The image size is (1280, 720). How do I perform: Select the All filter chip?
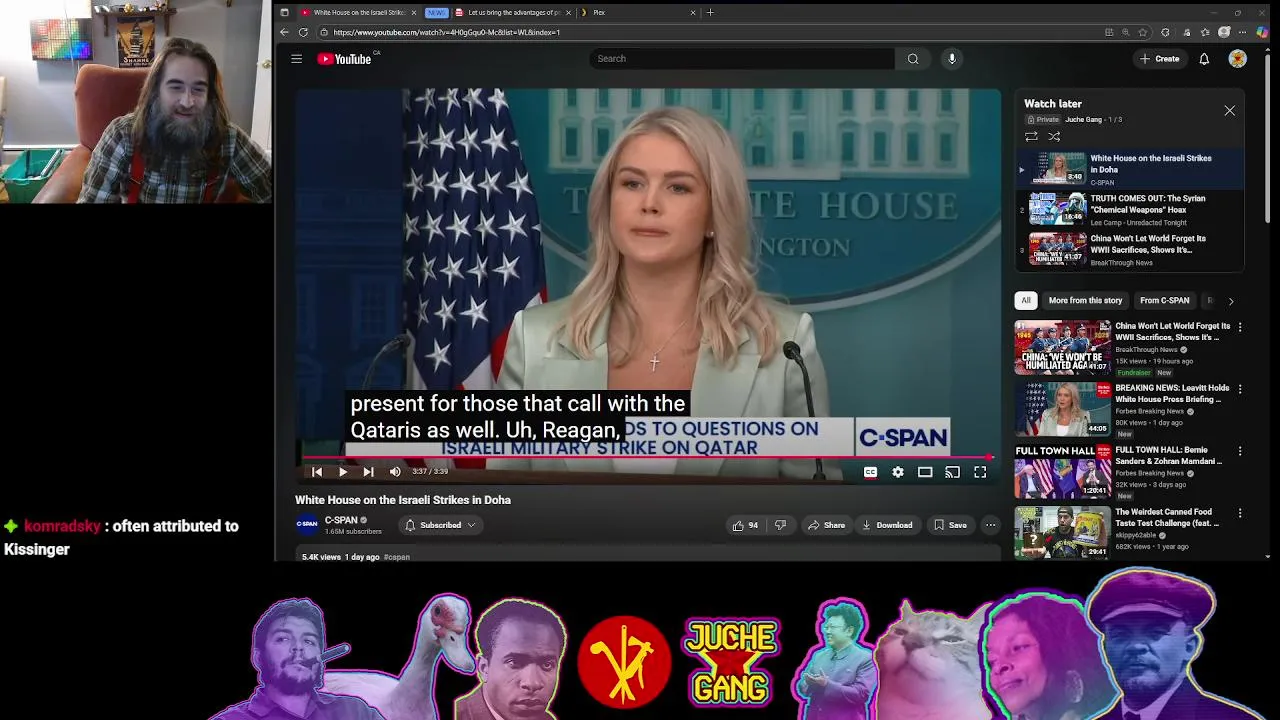click(1026, 301)
